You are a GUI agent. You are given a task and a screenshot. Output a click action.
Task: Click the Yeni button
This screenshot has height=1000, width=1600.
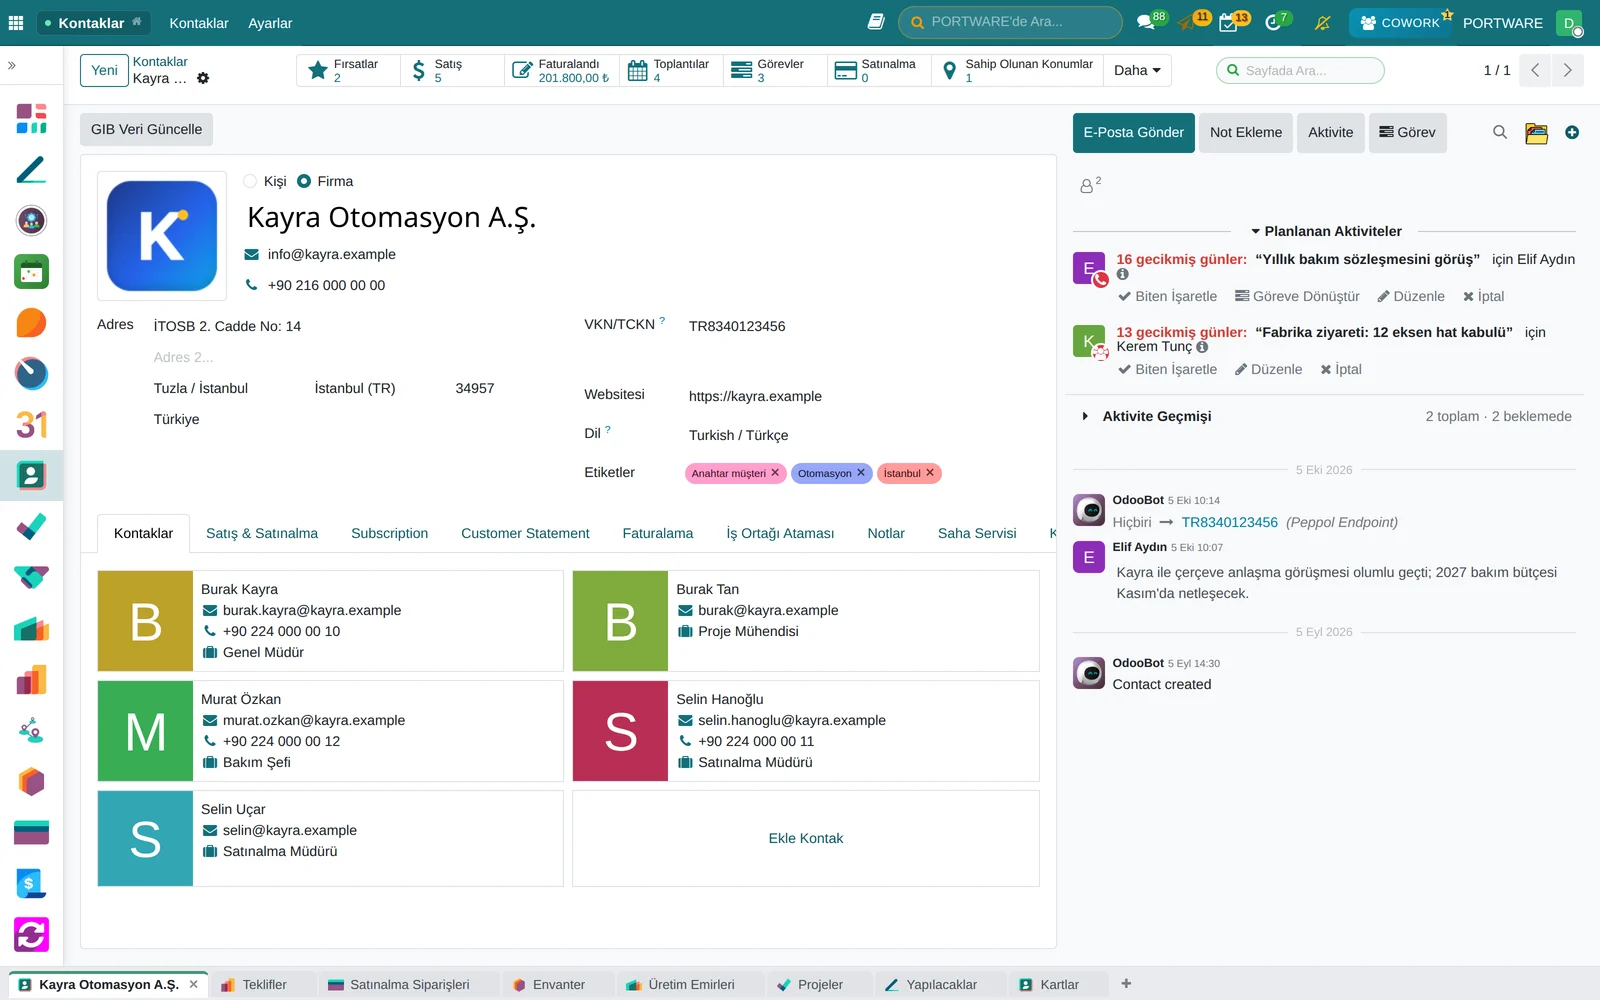pyautogui.click(x=104, y=70)
